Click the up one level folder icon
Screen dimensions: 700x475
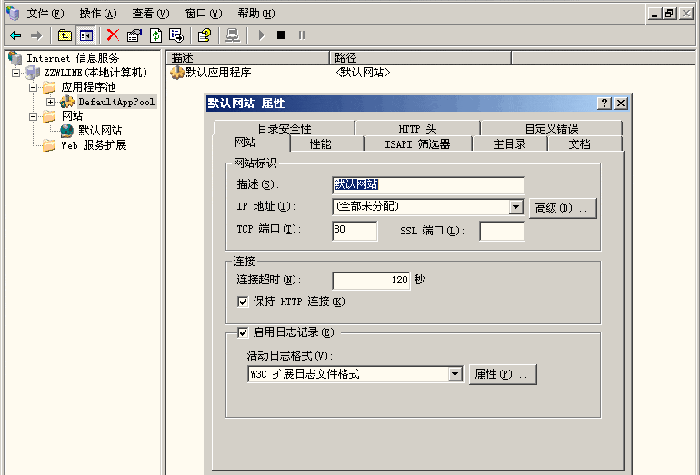(x=65, y=35)
